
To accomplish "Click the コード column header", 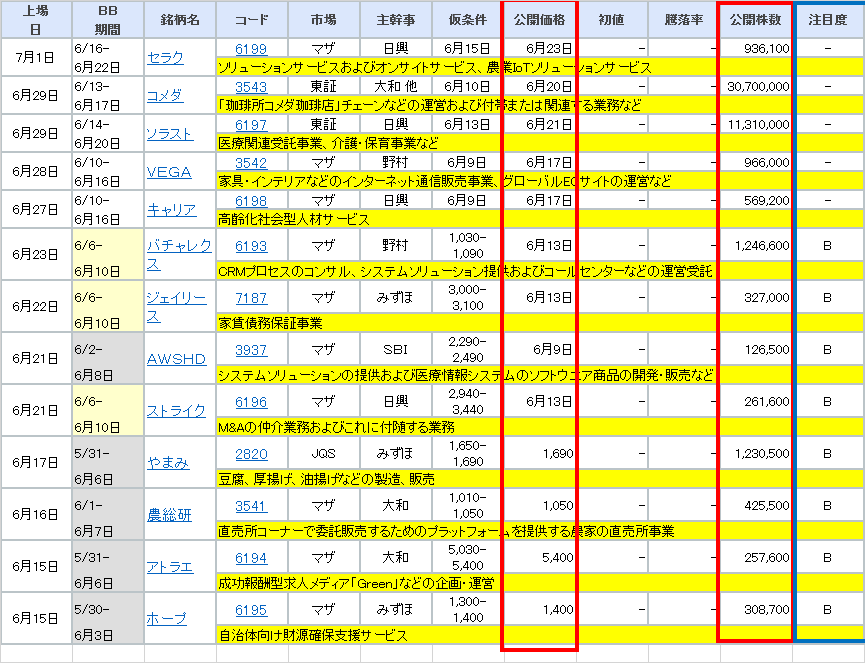I will point(252,19).
